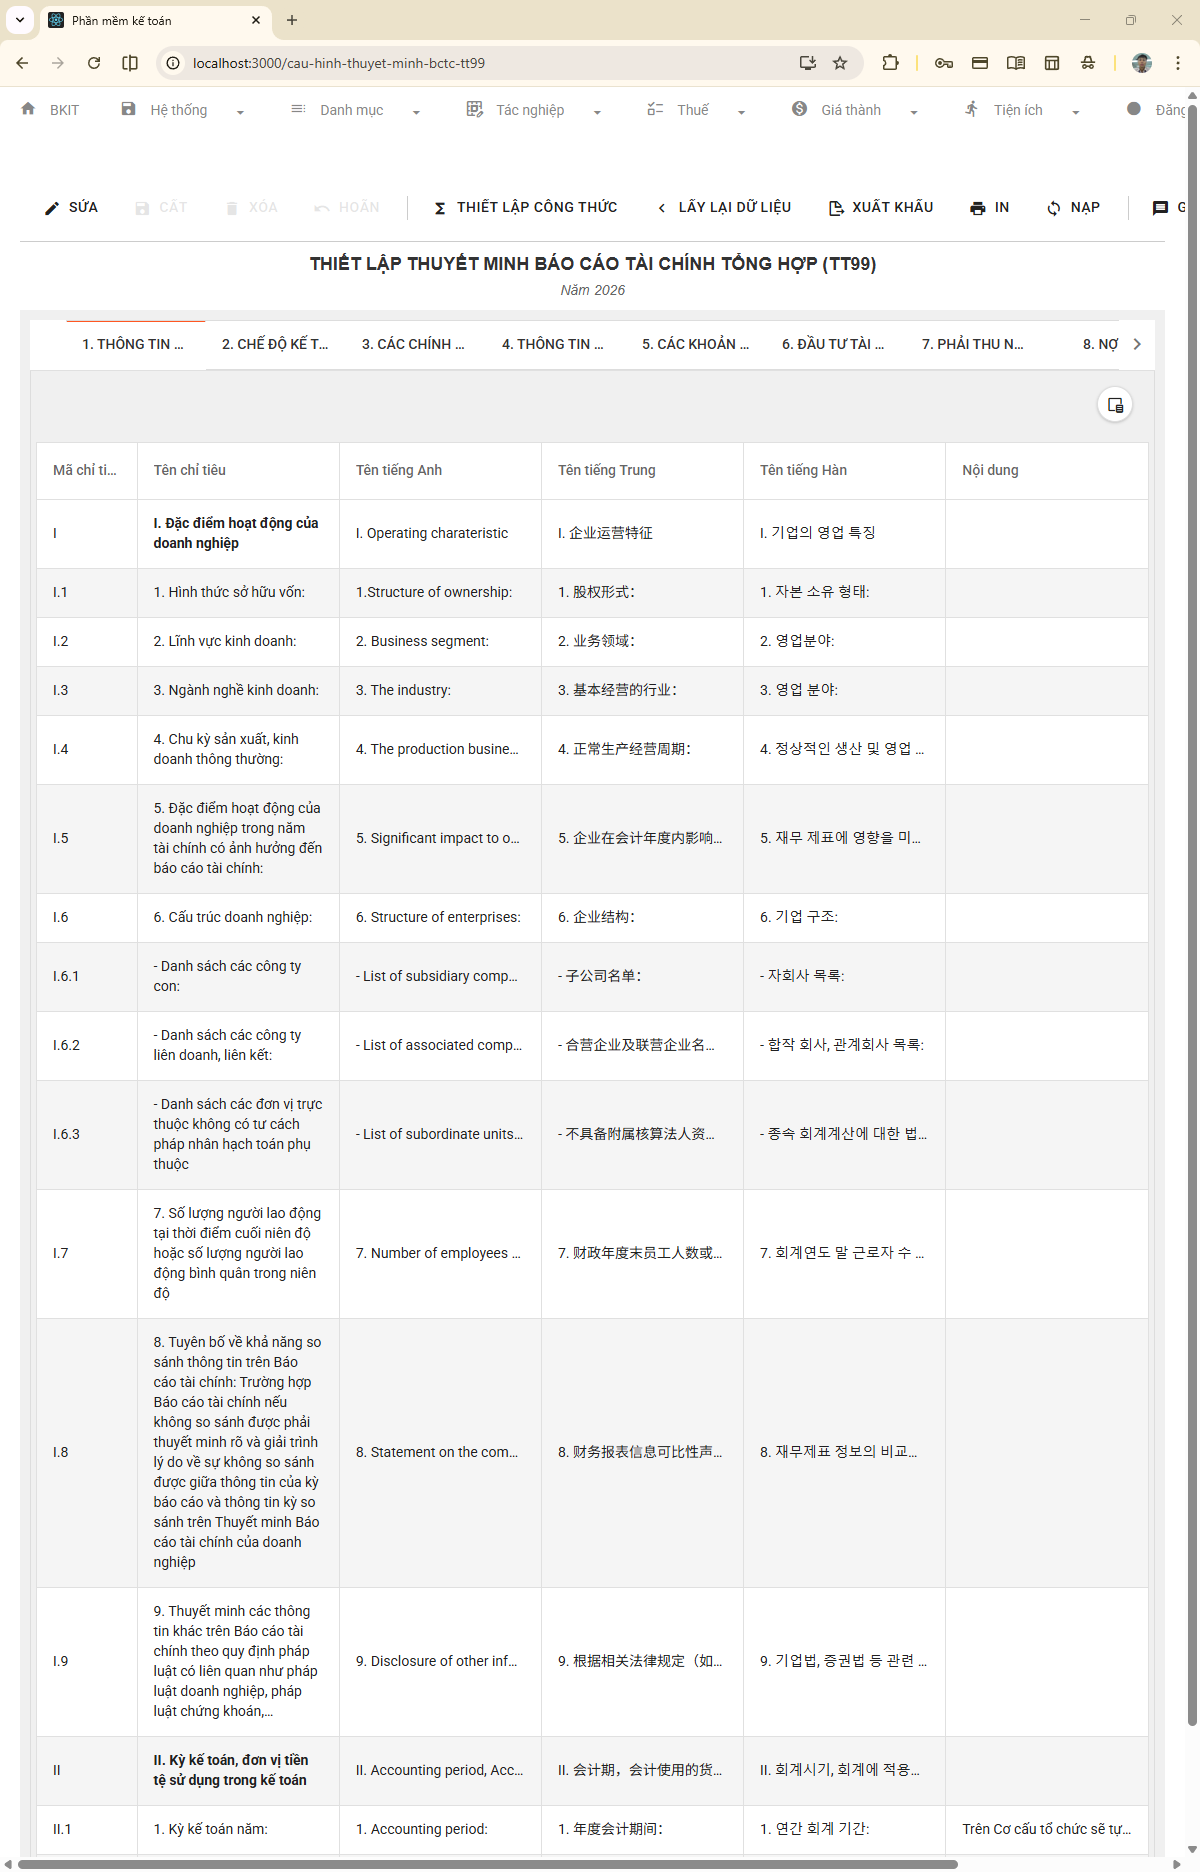
Task: Click the IN print button
Action: tap(989, 207)
